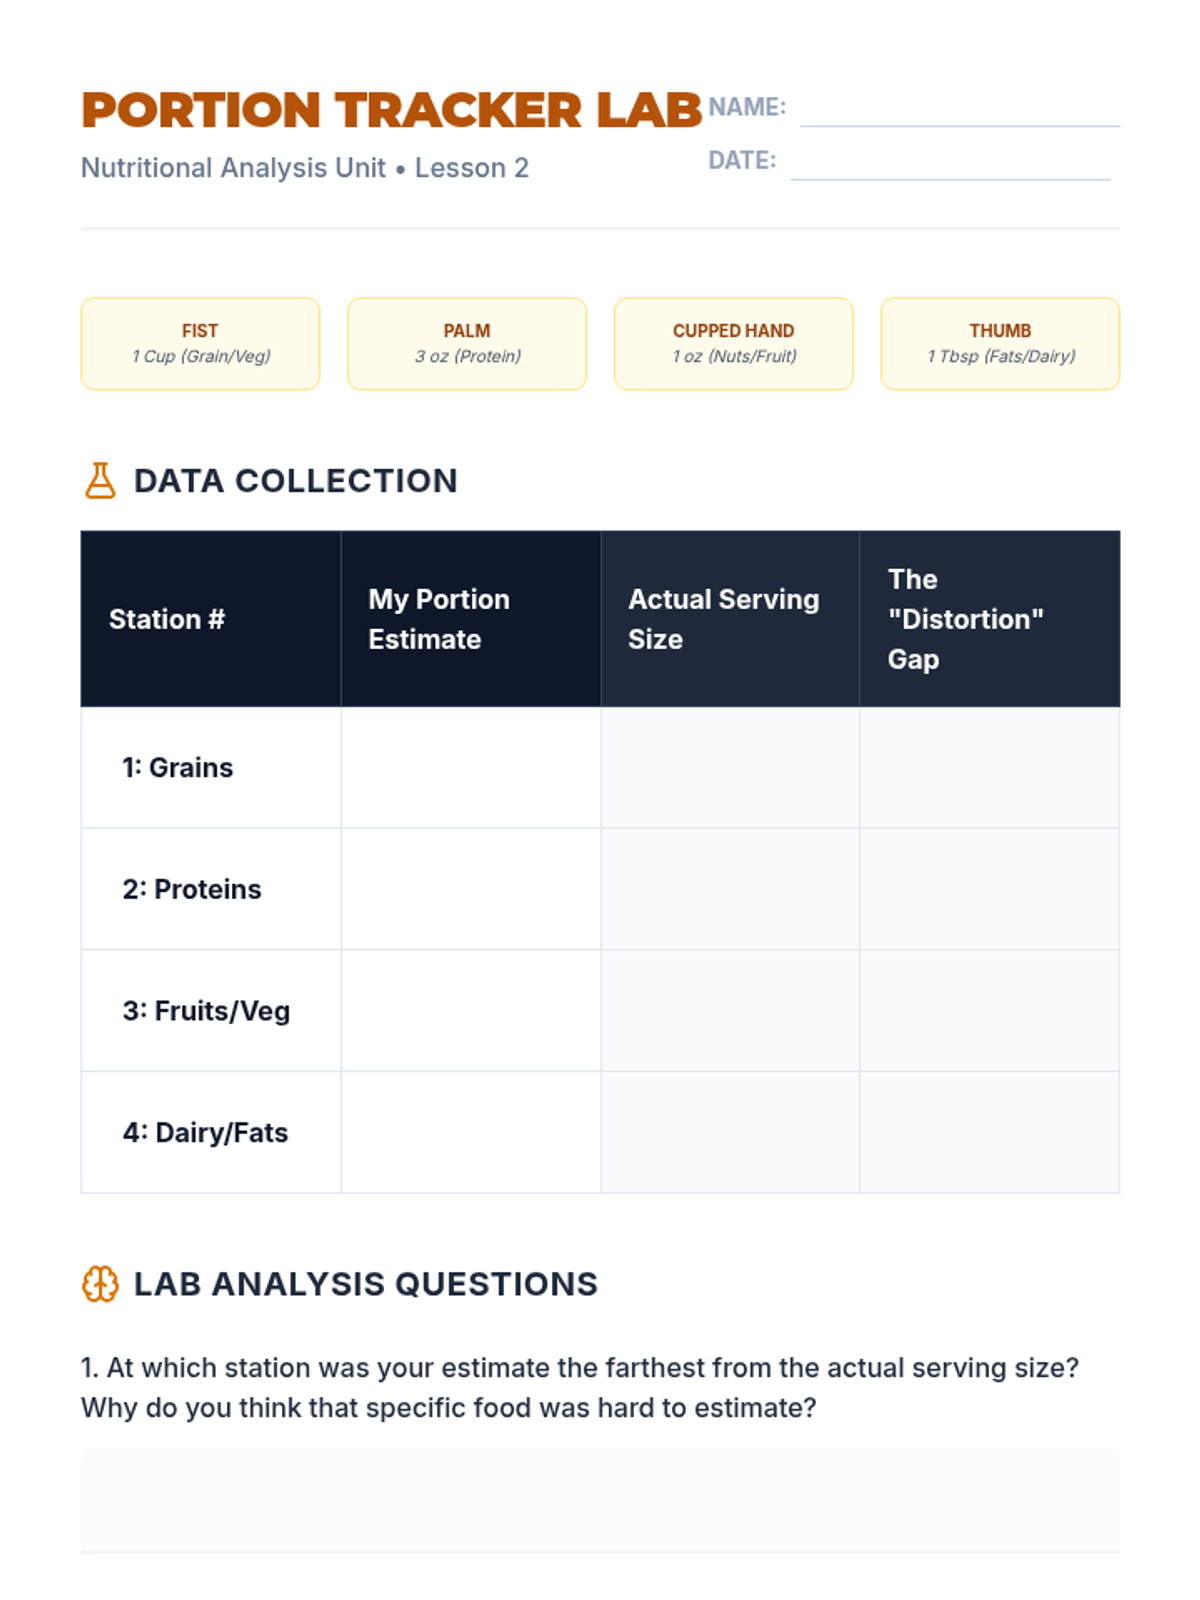Viewport: 1200px width, 1600px height.
Task: Select the Palm portion guide card
Action: pos(467,343)
